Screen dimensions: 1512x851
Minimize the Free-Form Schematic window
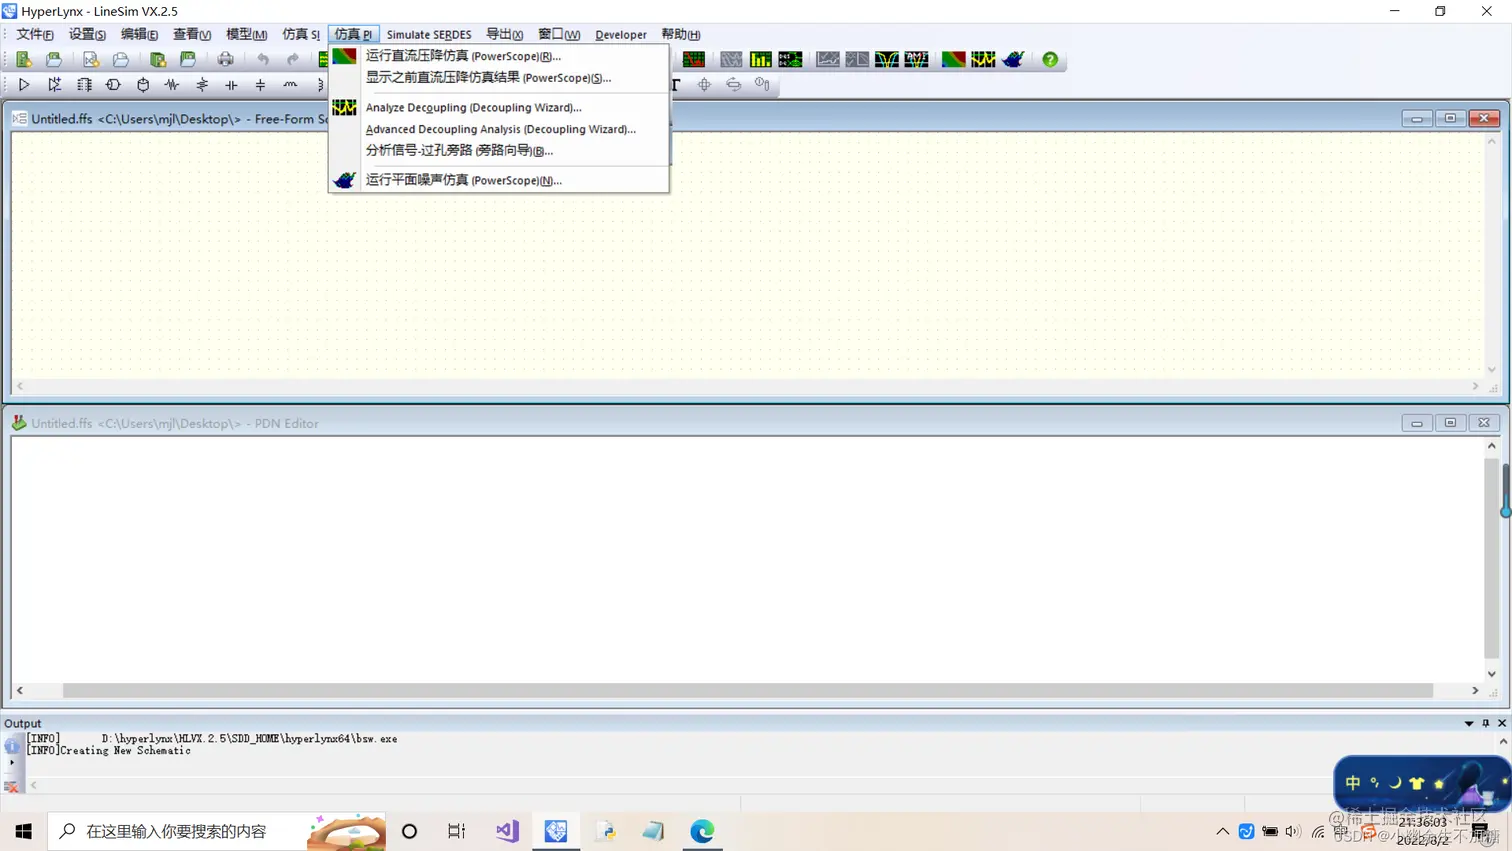[1417, 118]
